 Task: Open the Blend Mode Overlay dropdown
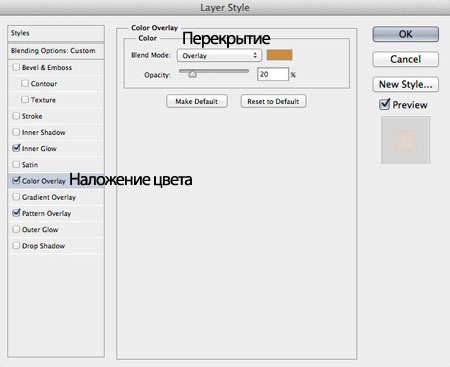click(x=219, y=55)
